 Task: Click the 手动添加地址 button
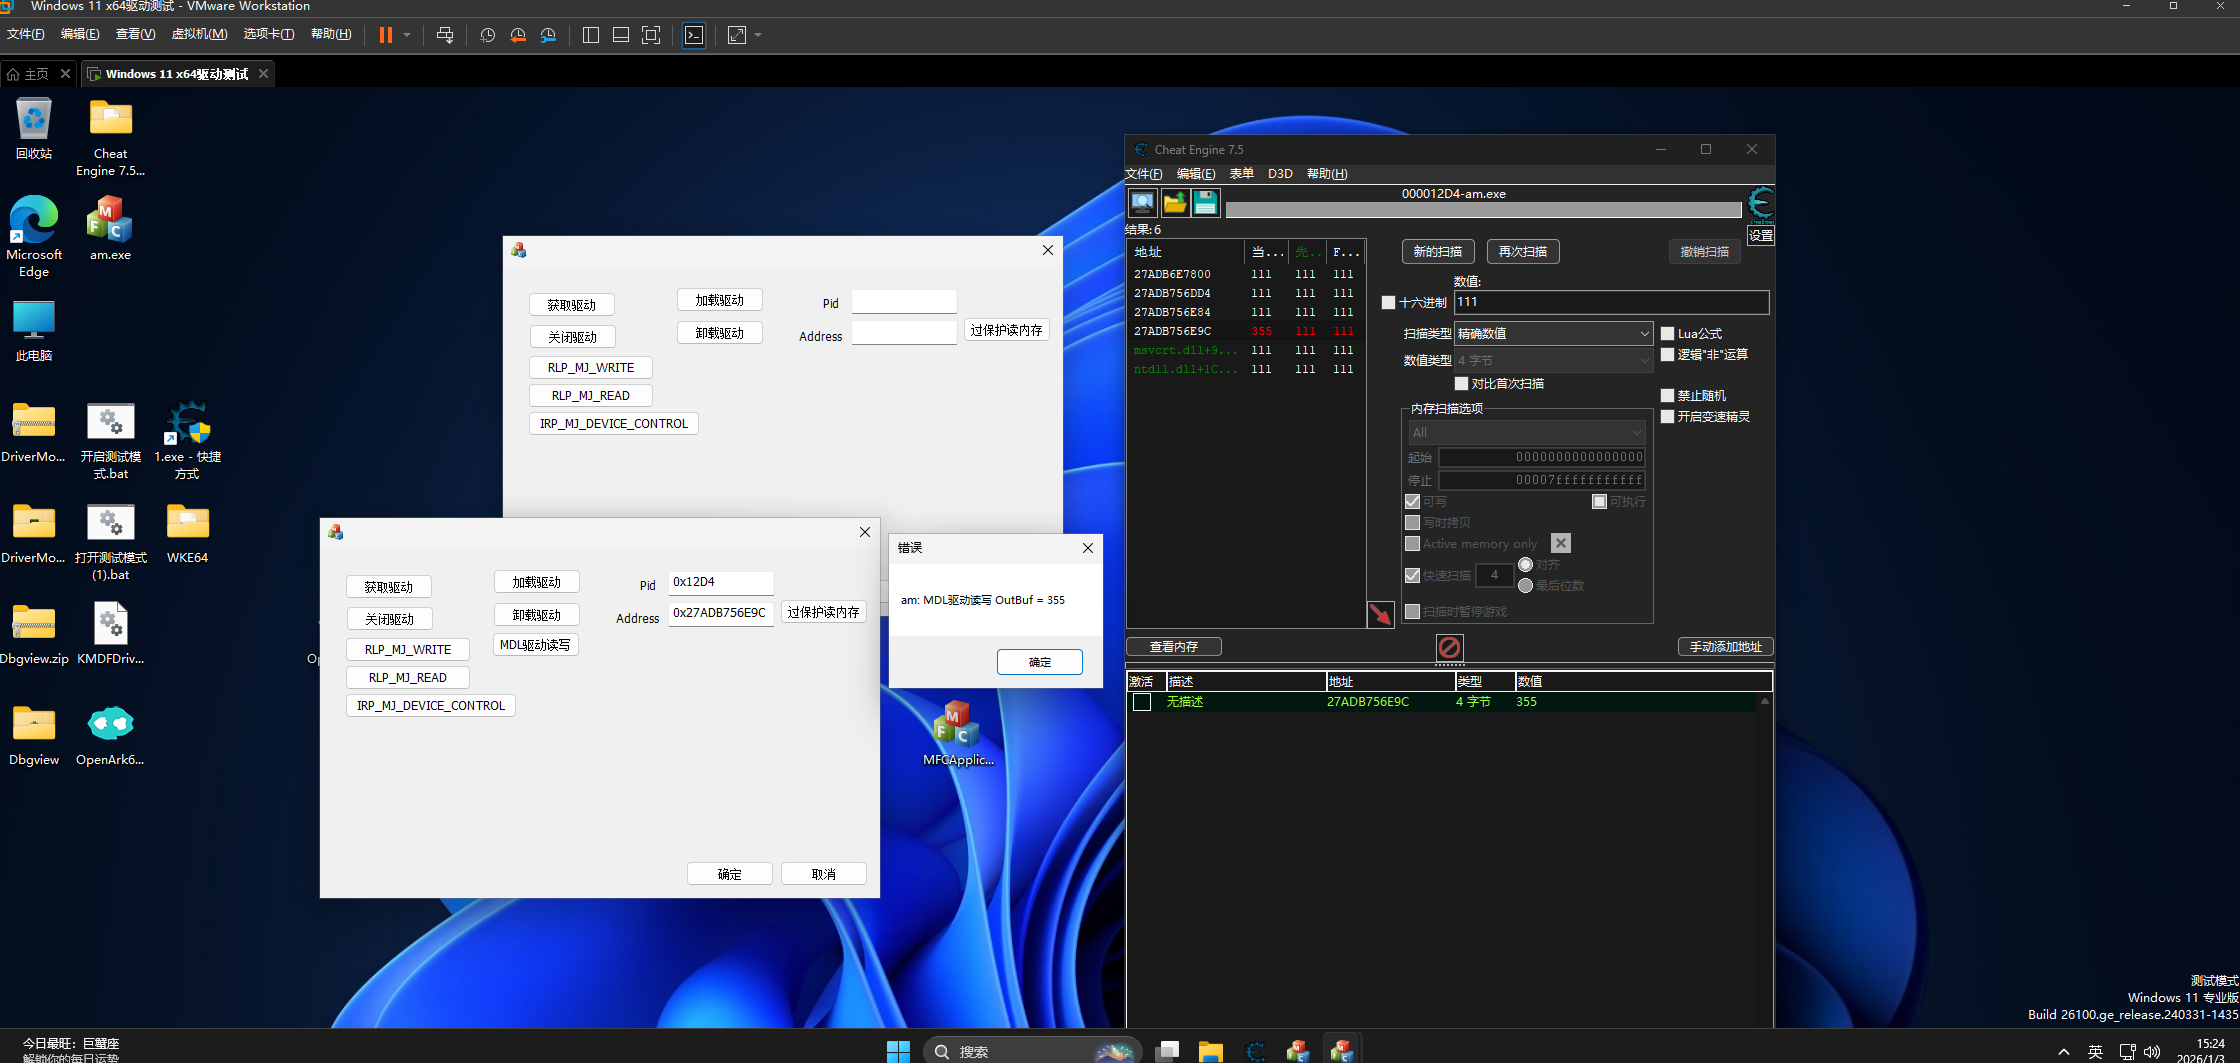(1725, 646)
